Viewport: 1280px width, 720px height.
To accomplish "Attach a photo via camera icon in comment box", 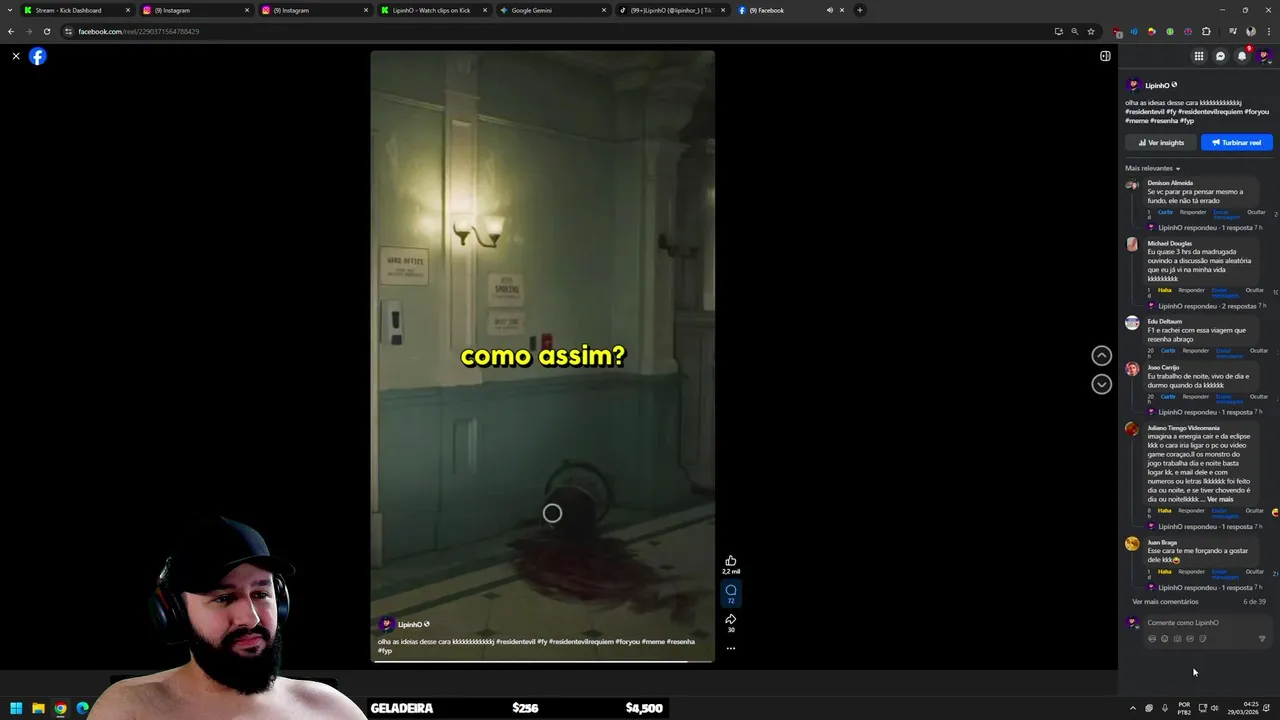I will [x=1177, y=638].
